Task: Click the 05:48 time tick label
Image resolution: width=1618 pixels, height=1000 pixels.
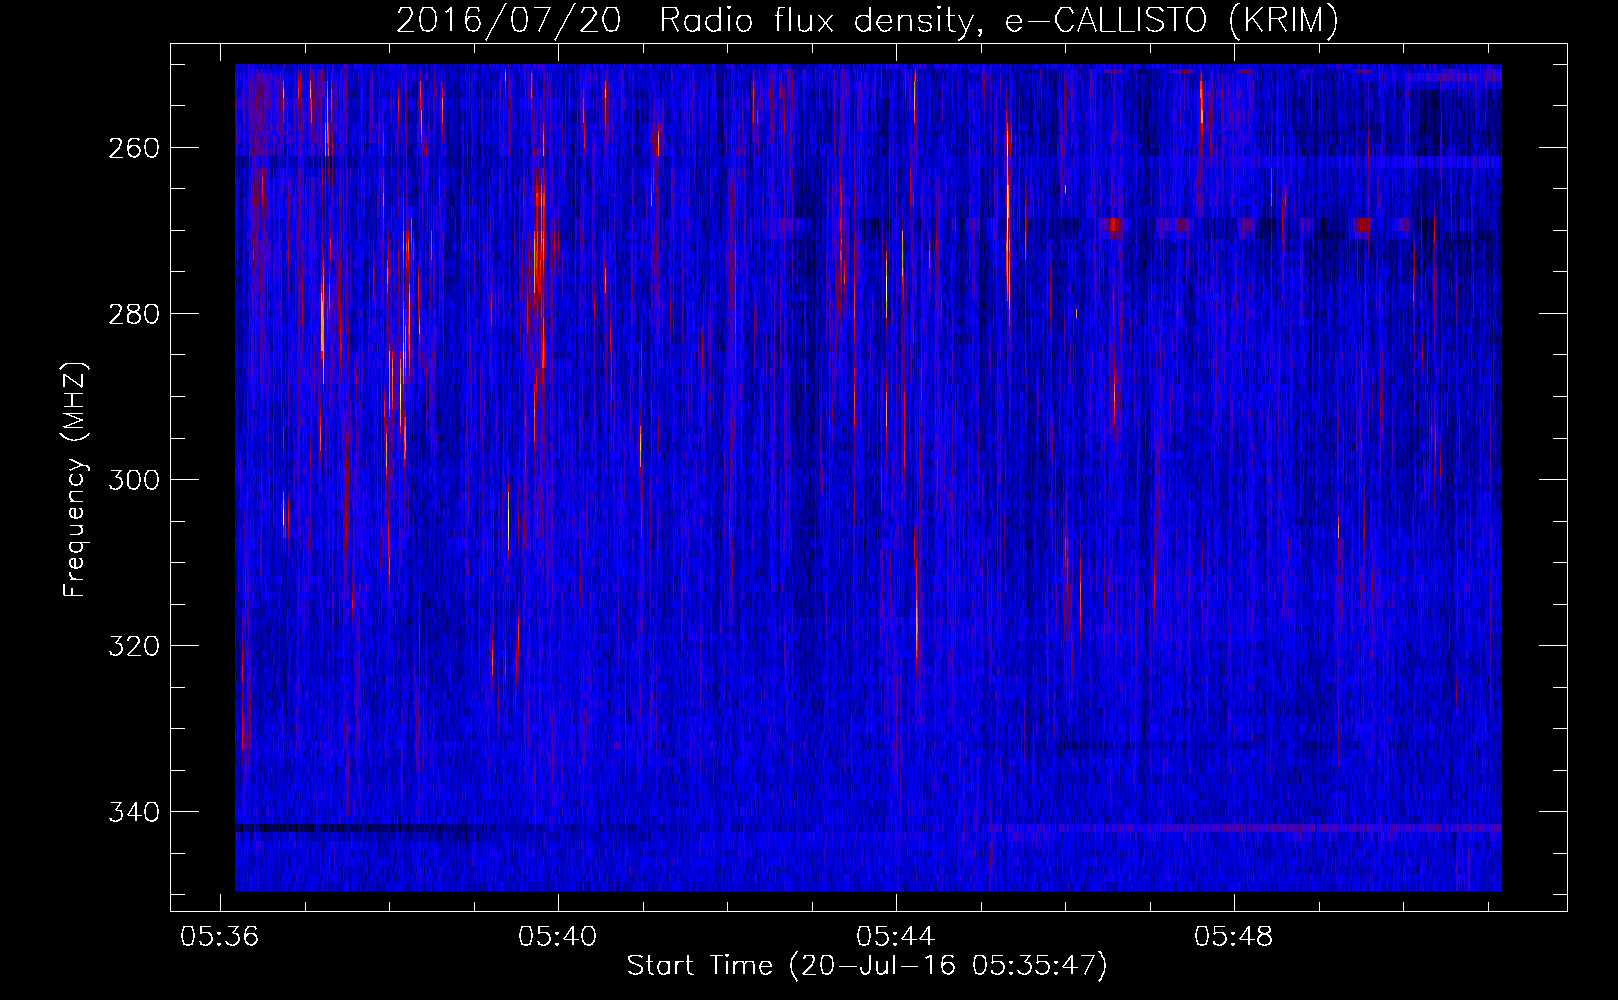Action: (1234, 937)
